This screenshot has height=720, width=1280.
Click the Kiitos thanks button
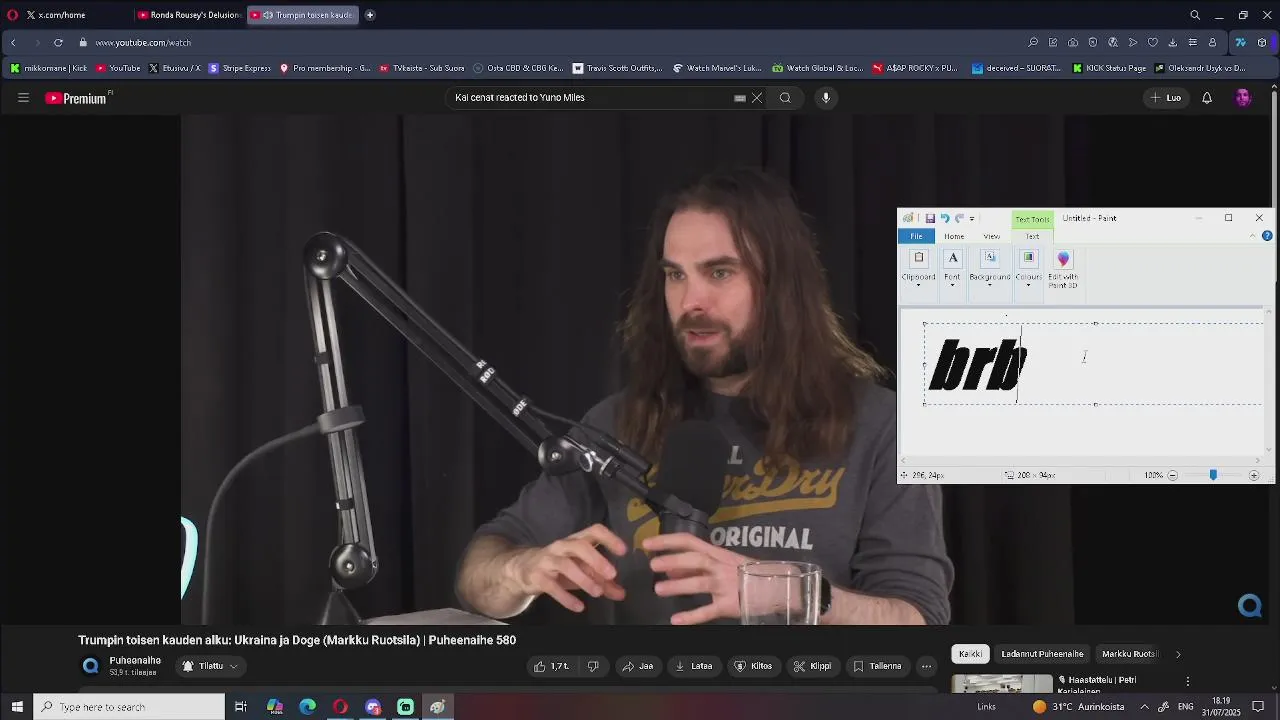click(x=753, y=666)
